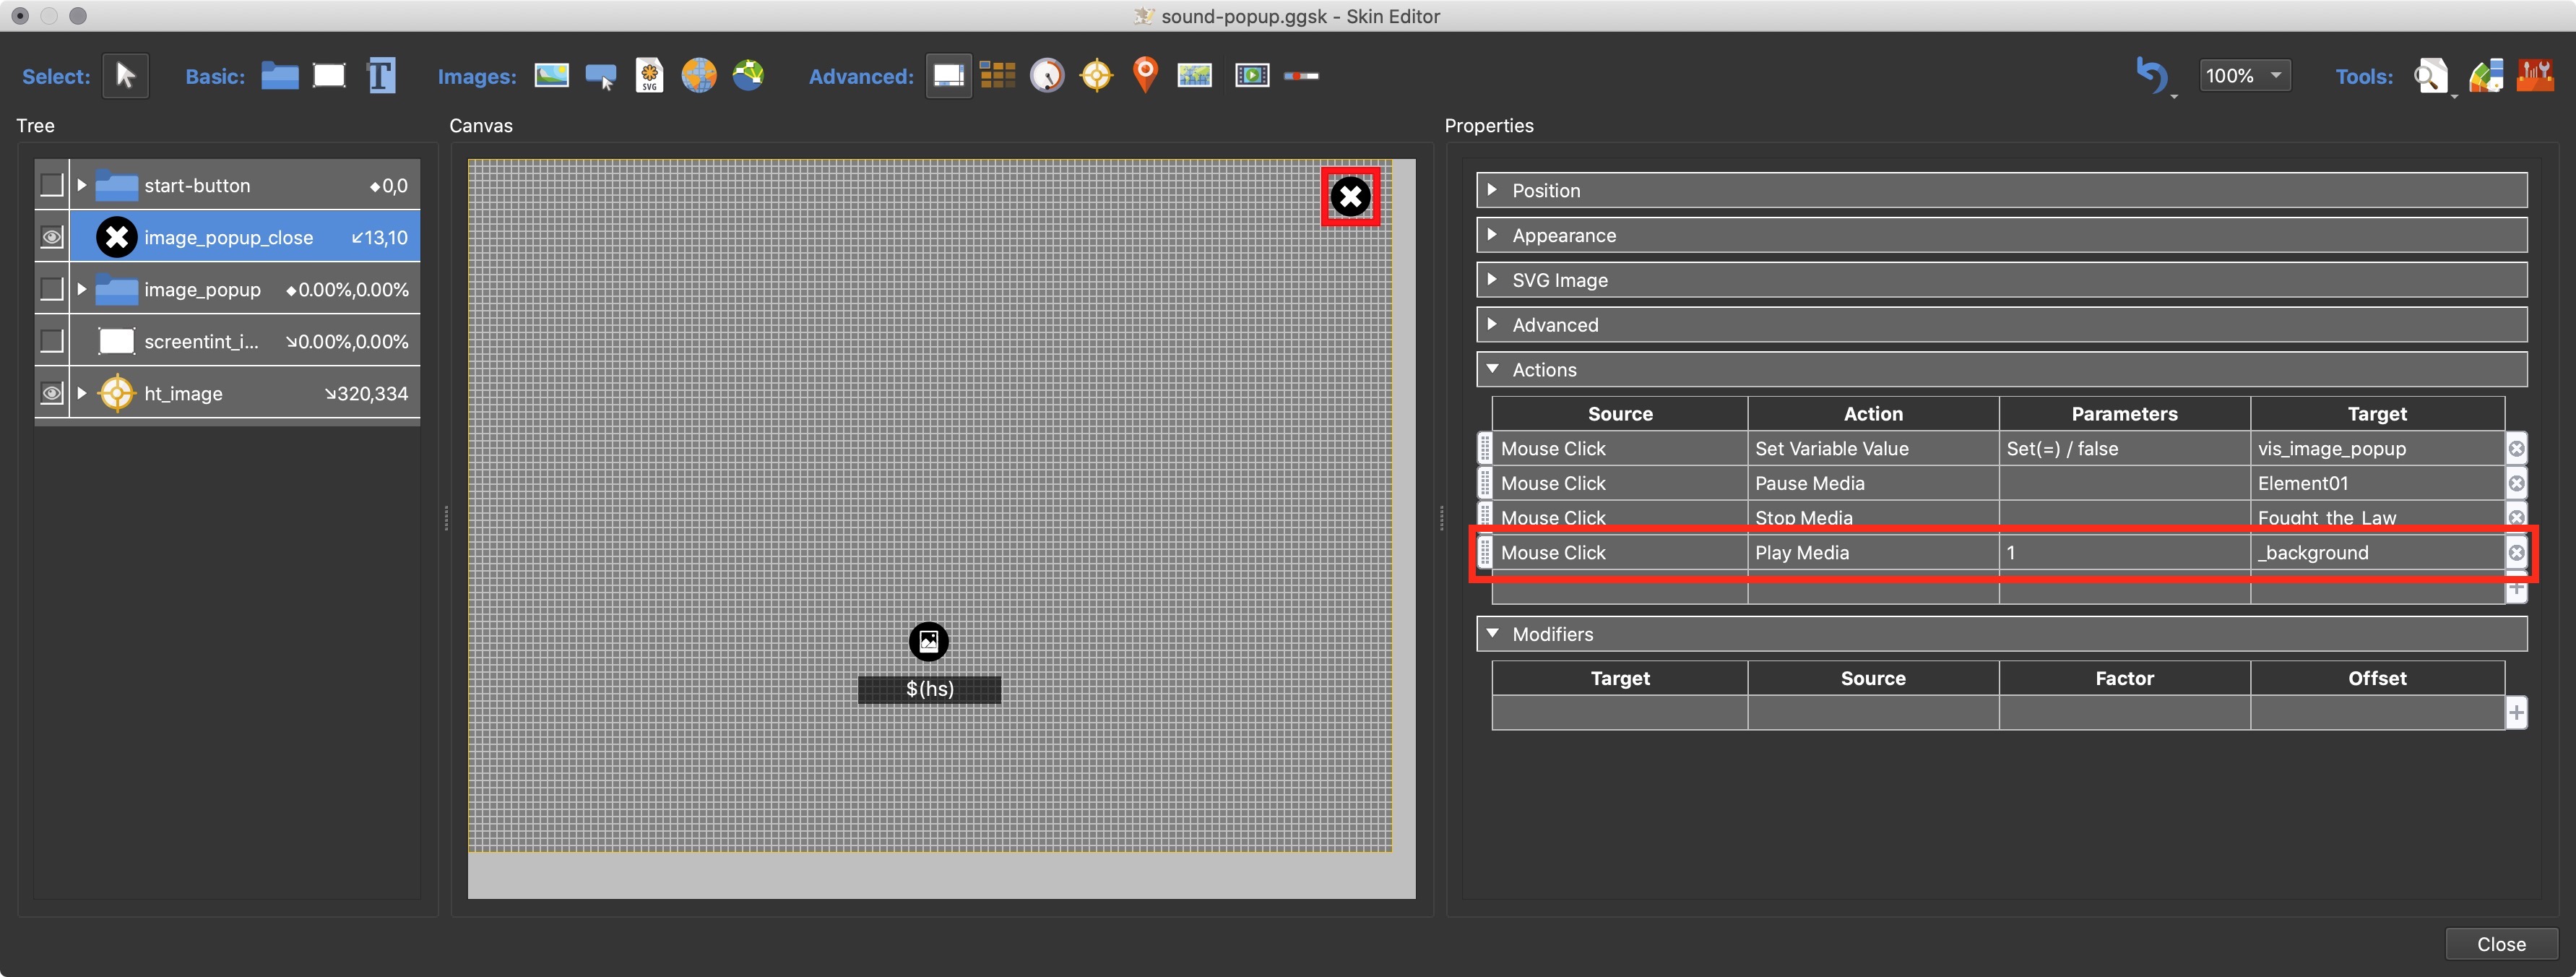Toggle visibility of image_popup
This screenshot has height=977, width=2576.
[51, 289]
